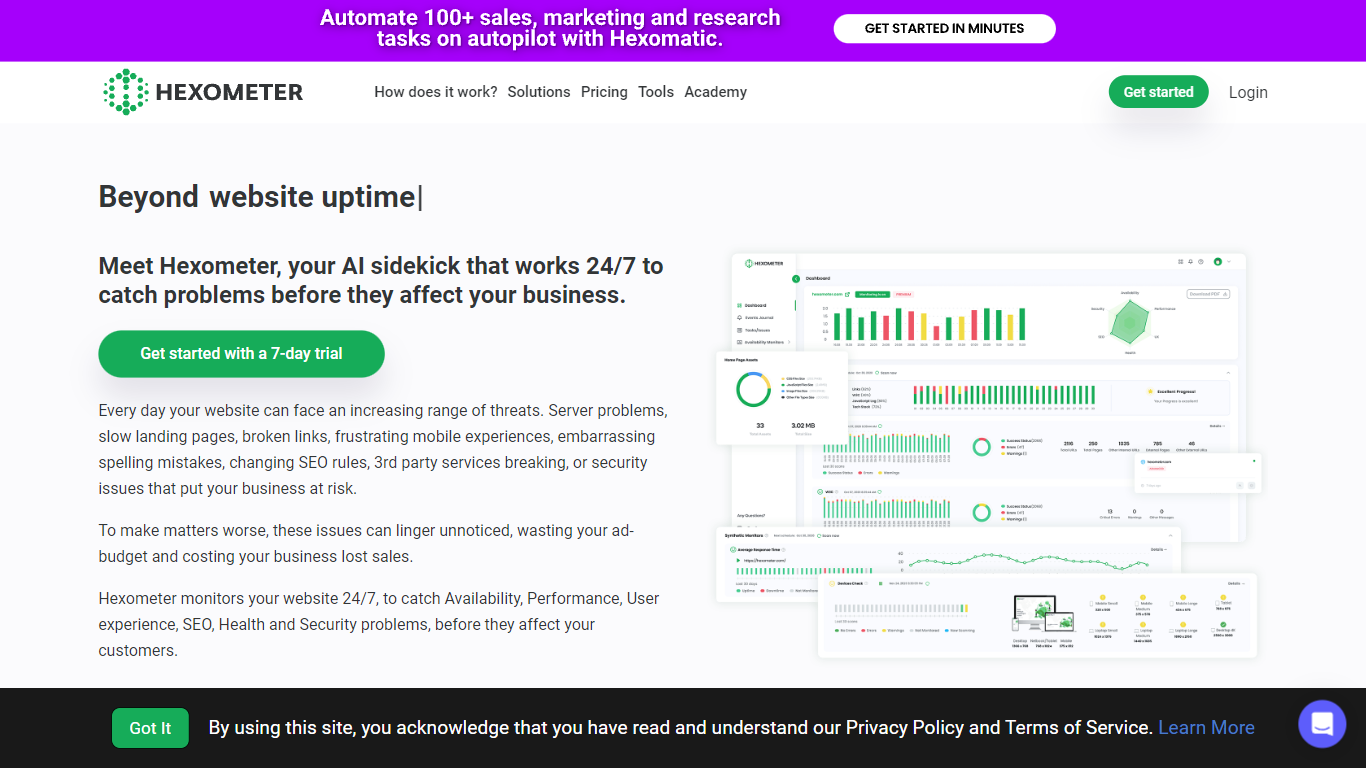Screen dimensions: 1366x768
Task: Check the Mobile Small device checkbox
Action: pyautogui.click(x=1091, y=604)
